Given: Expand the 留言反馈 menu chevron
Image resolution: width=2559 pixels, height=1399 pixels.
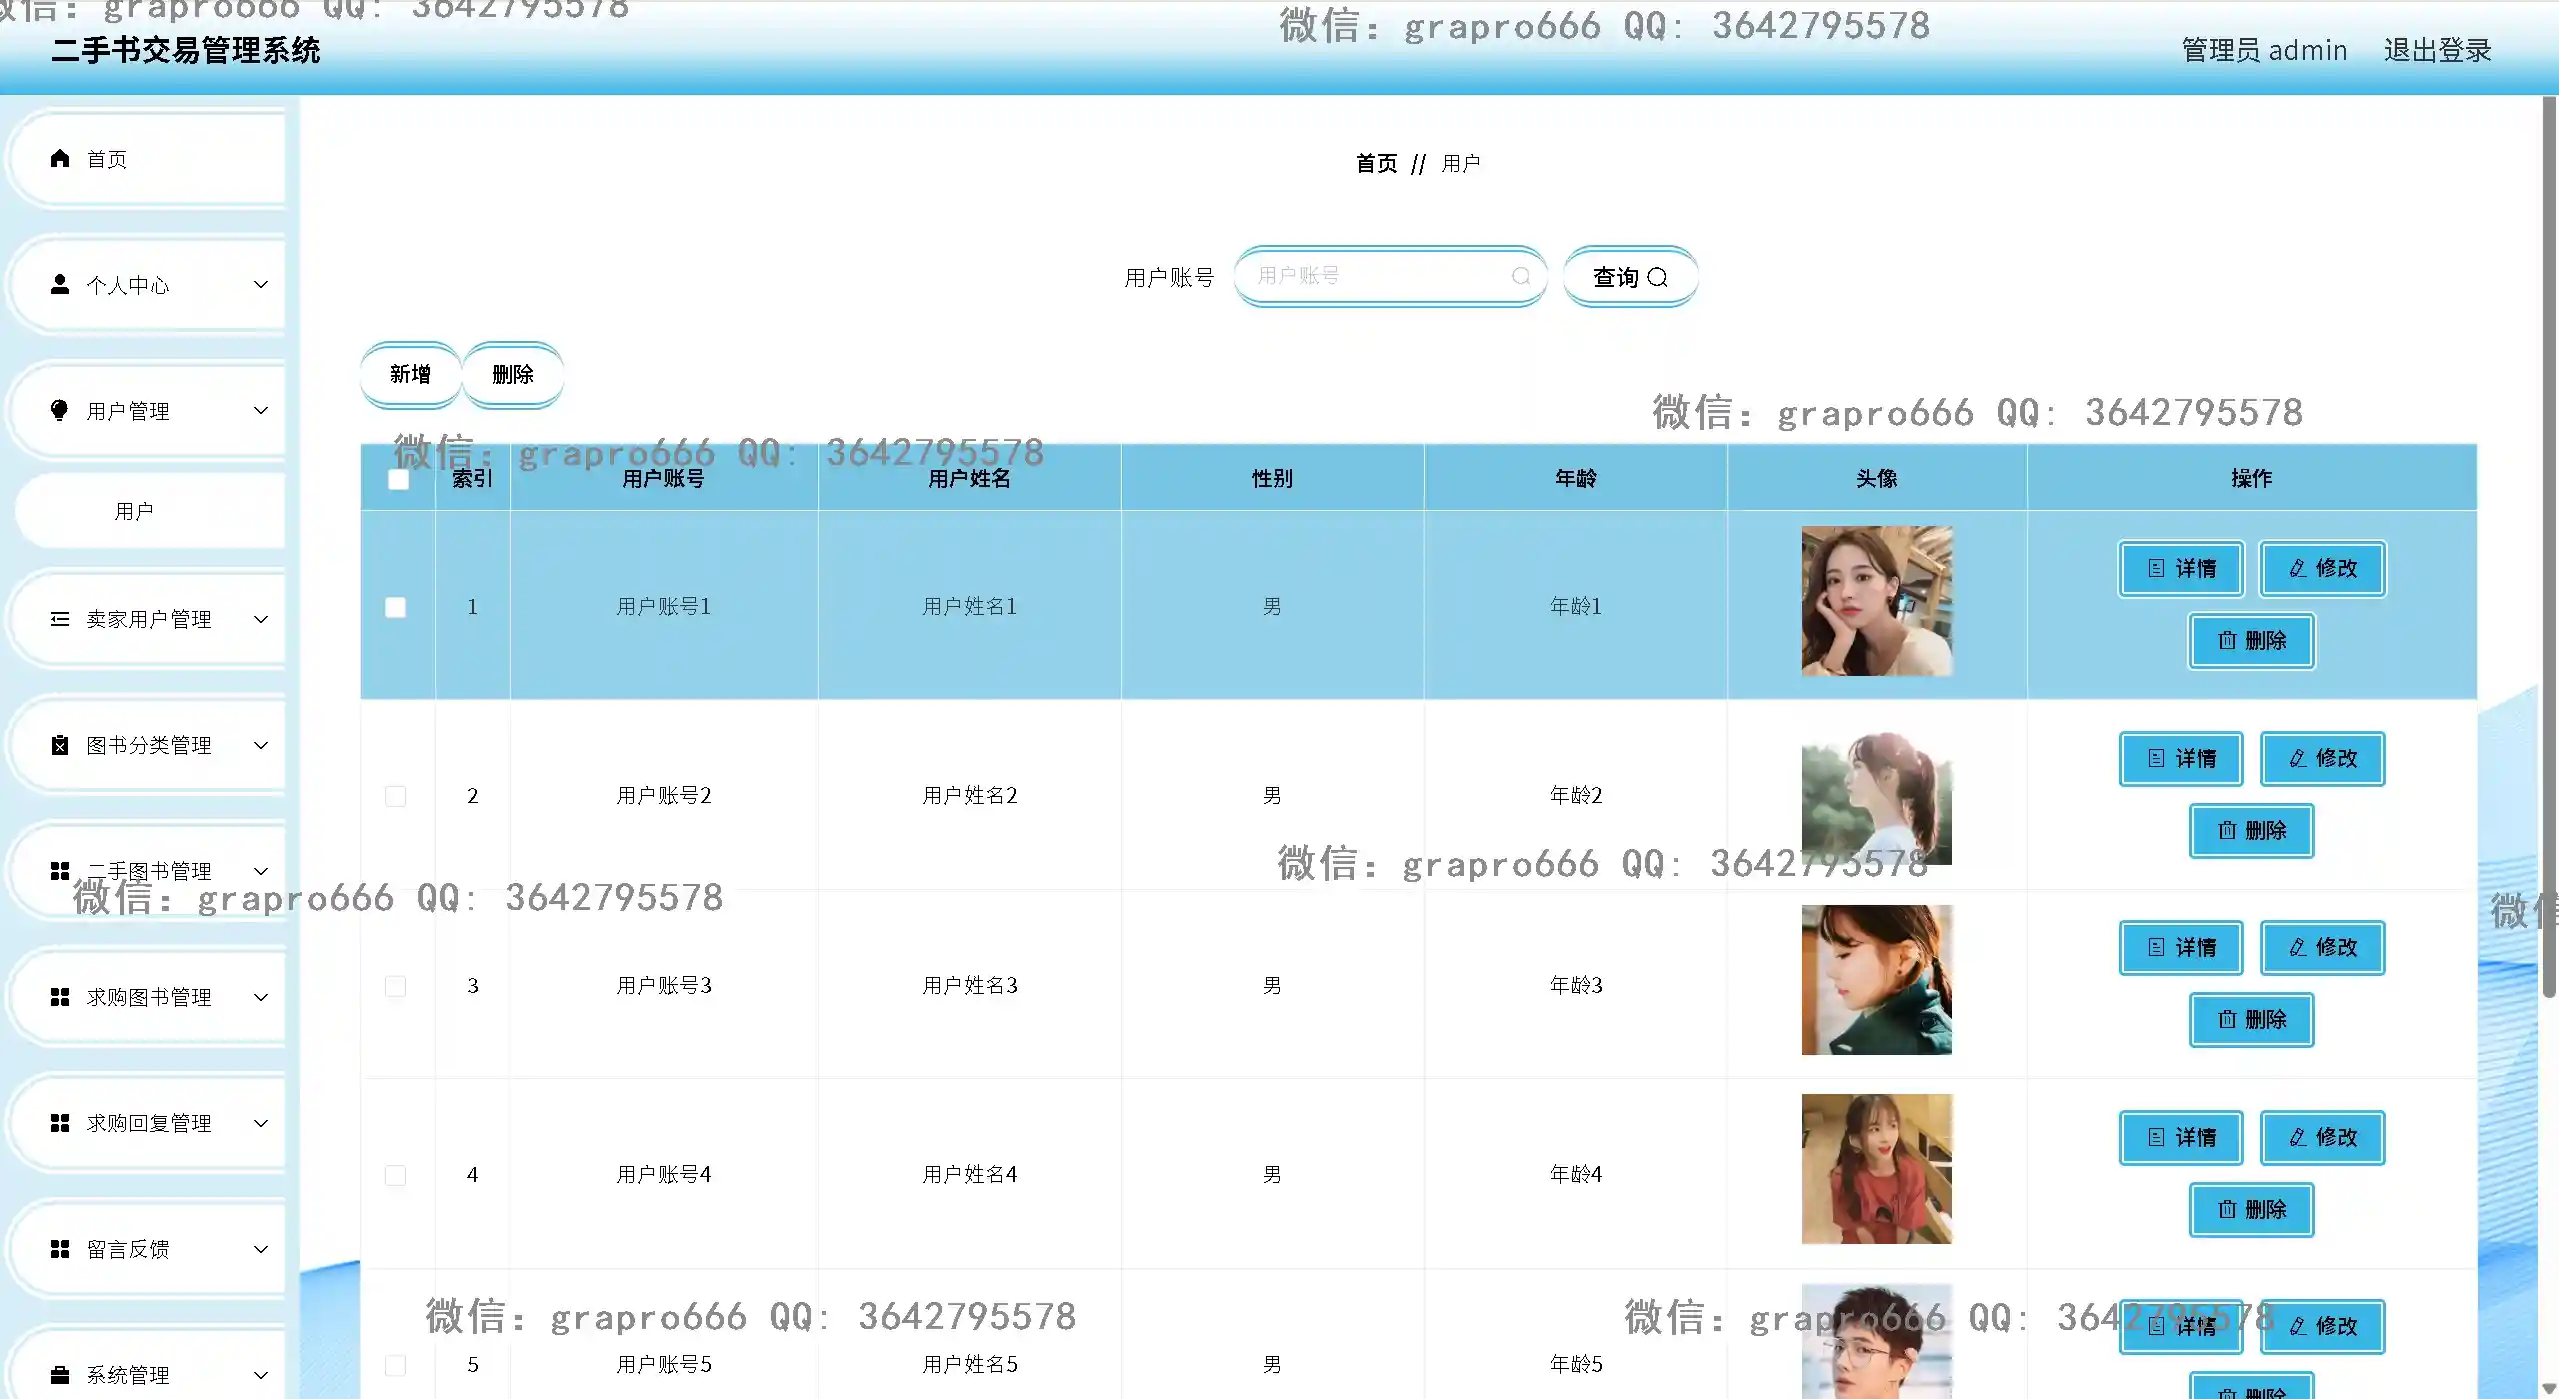Looking at the screenshot, I should [x=261, y=1249].
